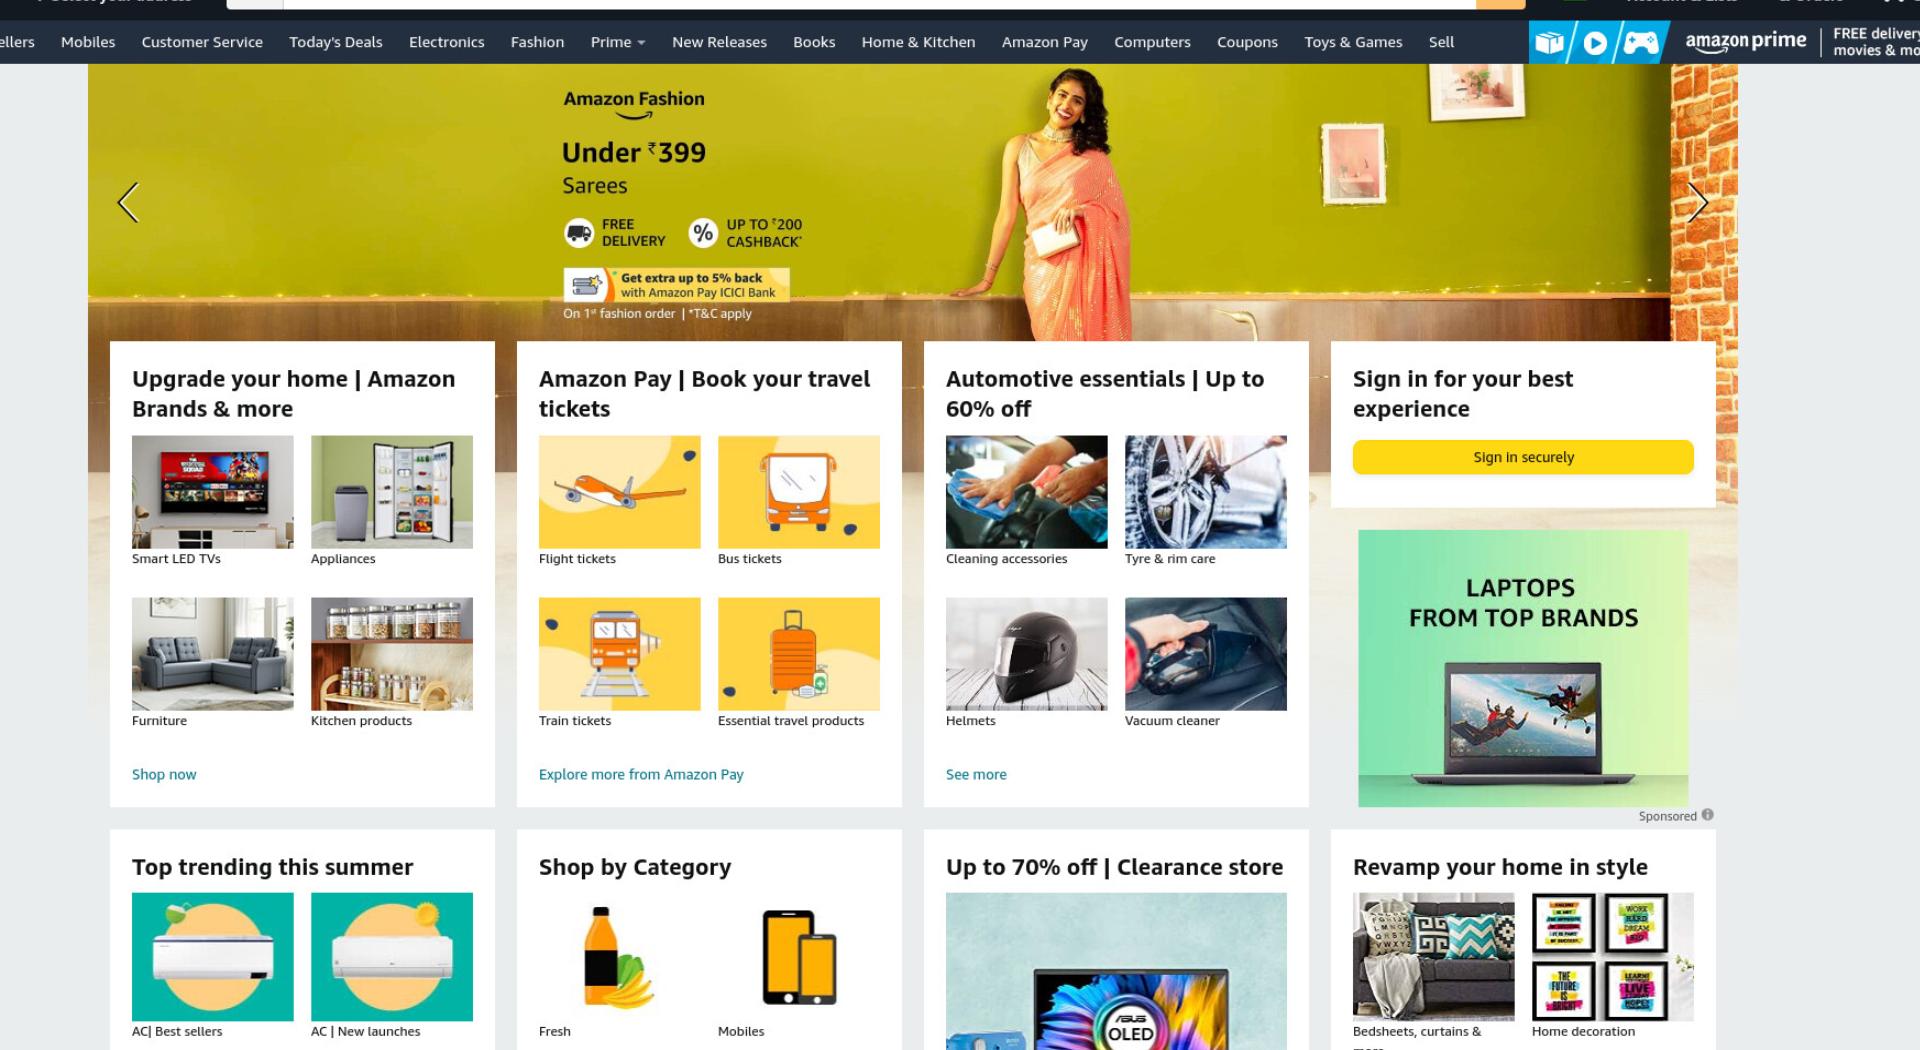Open the Flight tickets airplane icon
This screenshot has height=1050, width=1920.
tap(619, 491)
